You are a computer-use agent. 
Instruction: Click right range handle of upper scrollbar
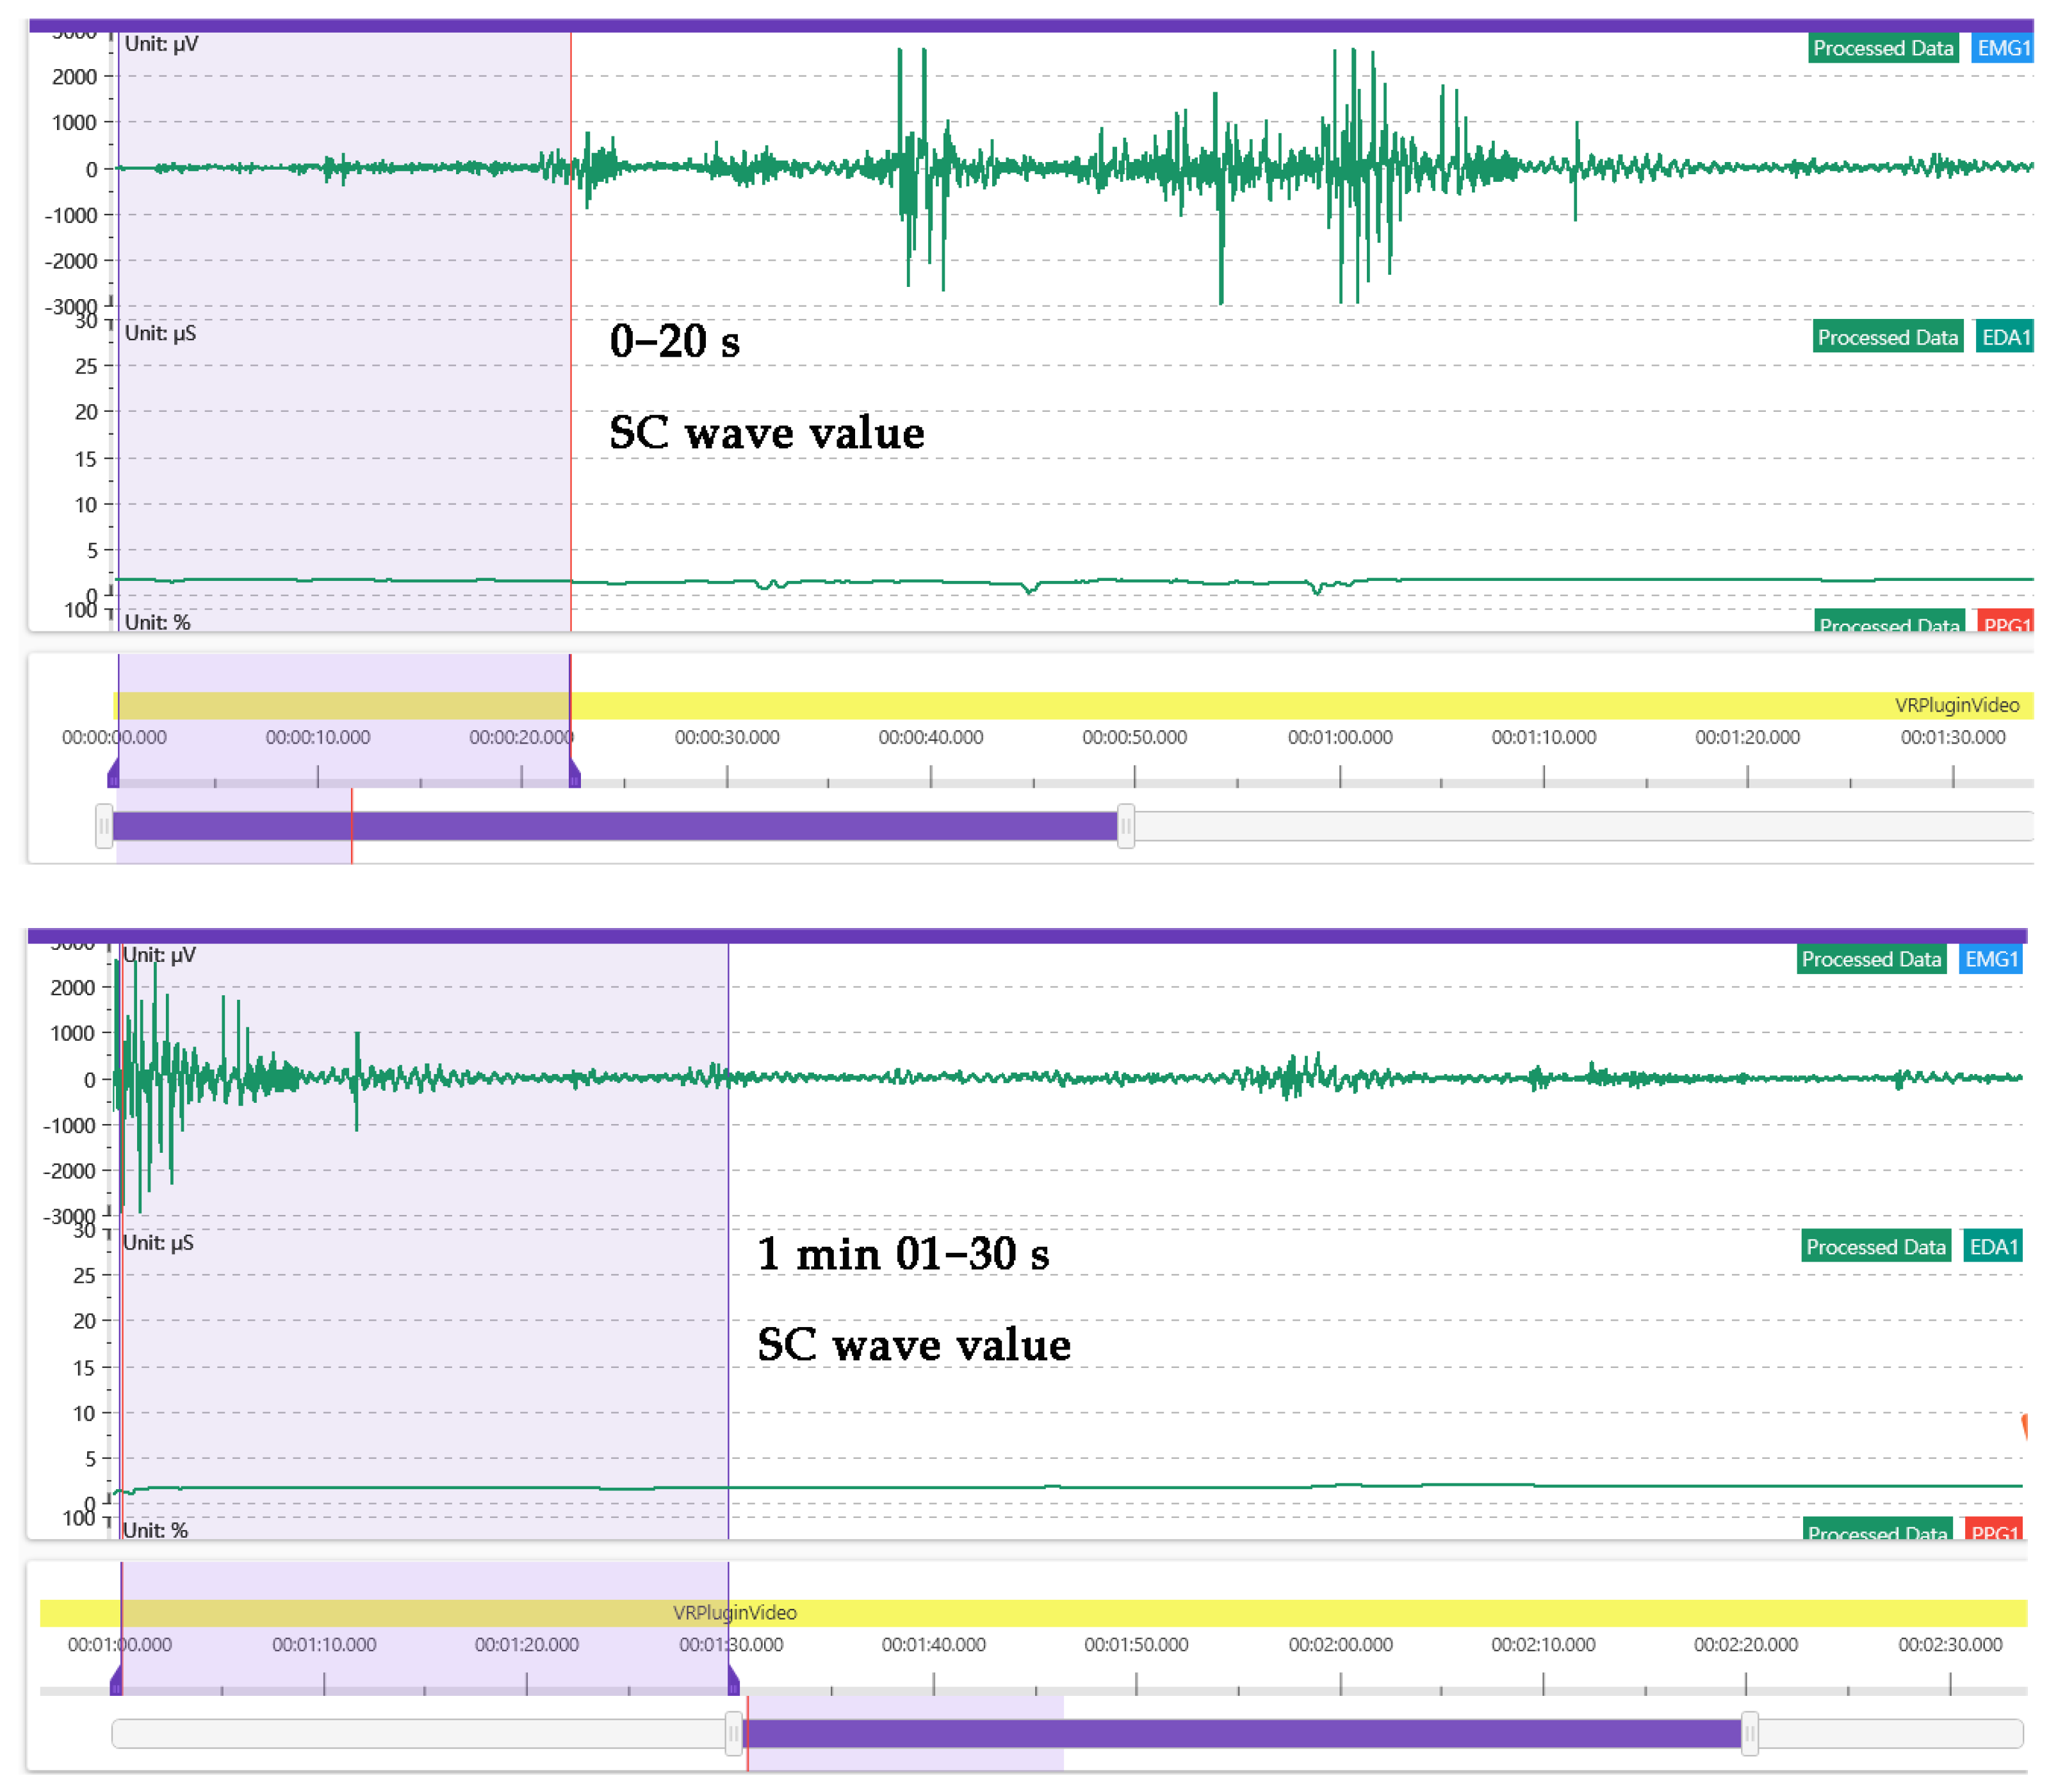click(1125, 826)
